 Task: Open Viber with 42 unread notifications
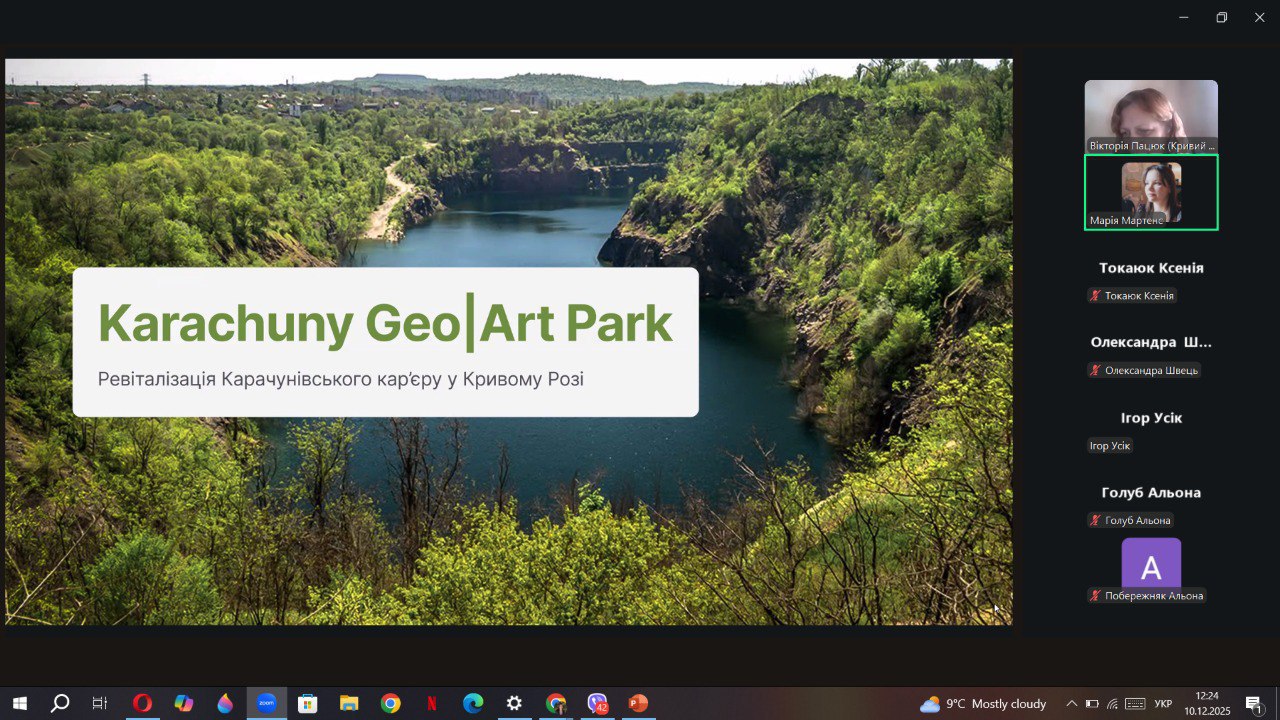(597, 703)
